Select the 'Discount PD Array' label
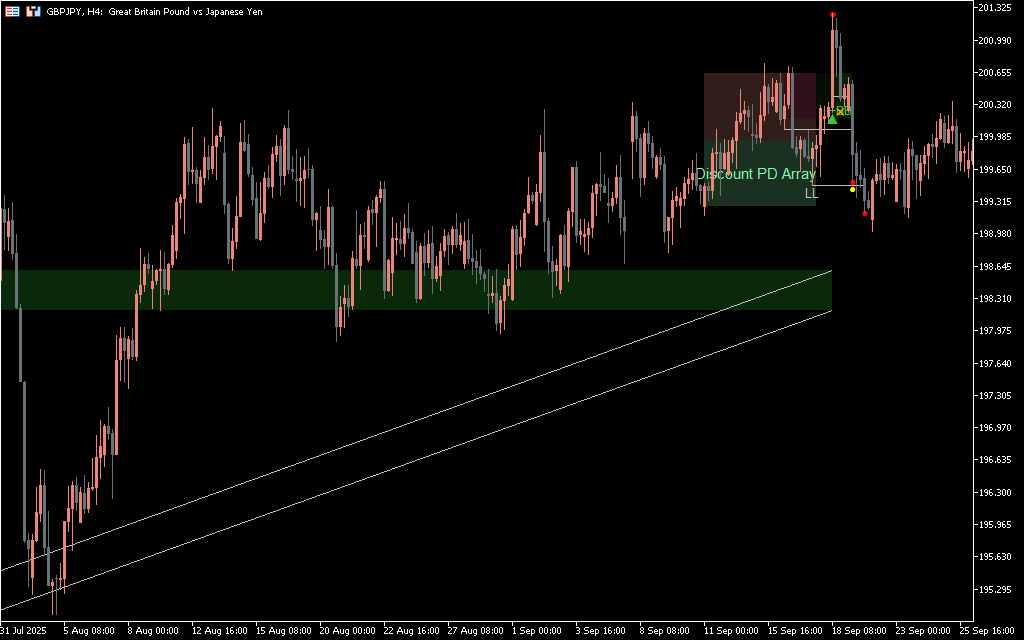The image size is (1024, 640). click(x=756, y=174)
